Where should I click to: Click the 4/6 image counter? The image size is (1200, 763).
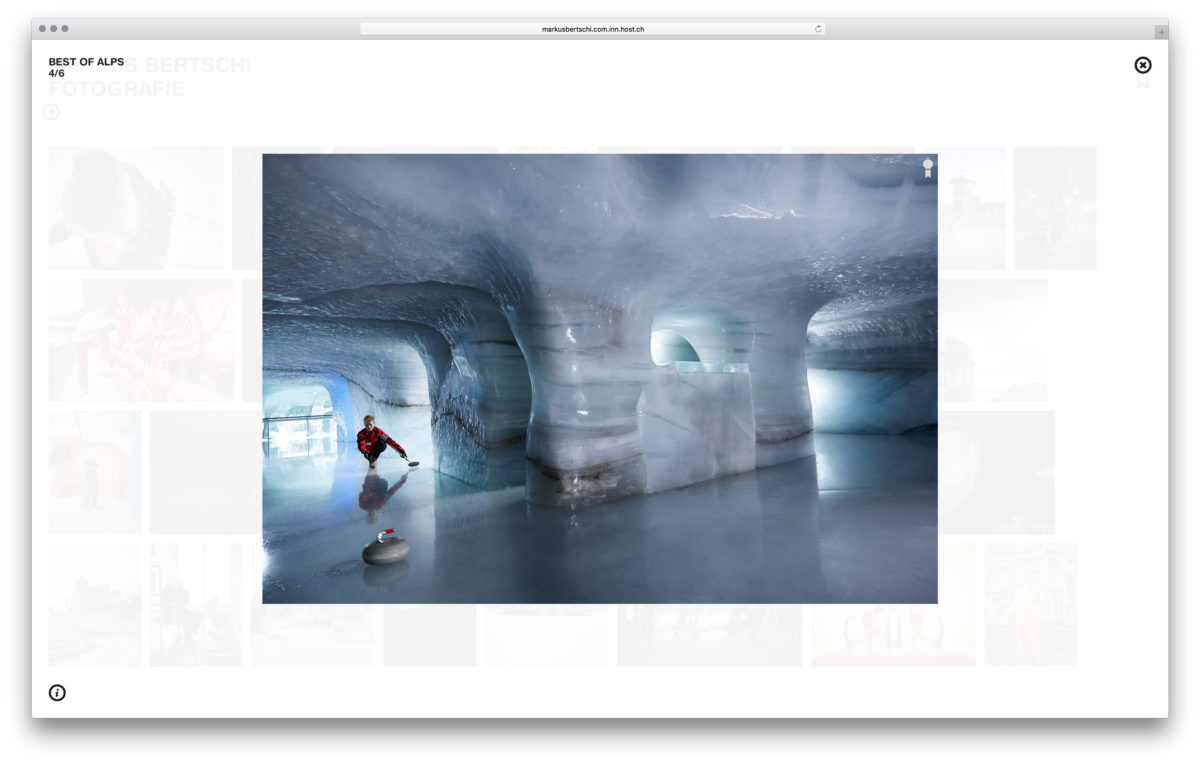click(56, 74)
